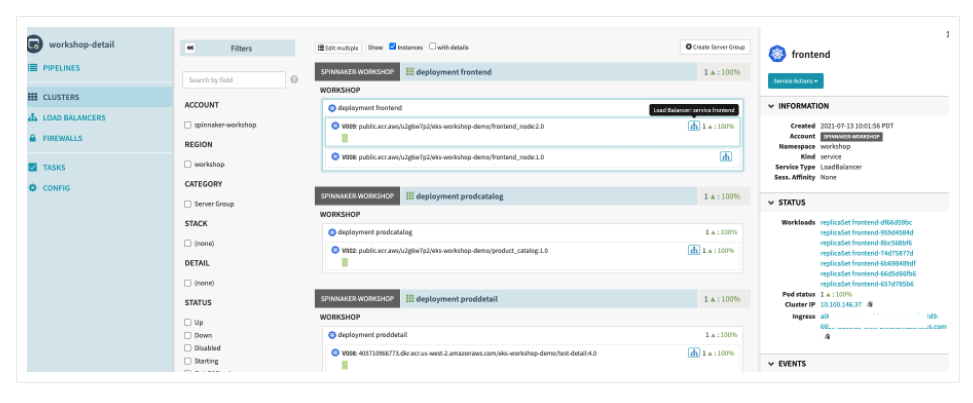973x403 pixels.
Task: Click the Cluster IP 10.100.146.37 link
Action: click(x=841, y=304)
